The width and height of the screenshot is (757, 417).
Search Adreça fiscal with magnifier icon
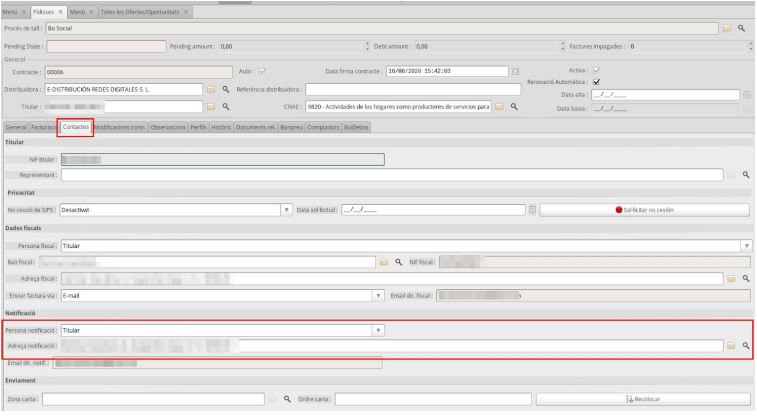point(746,278)
